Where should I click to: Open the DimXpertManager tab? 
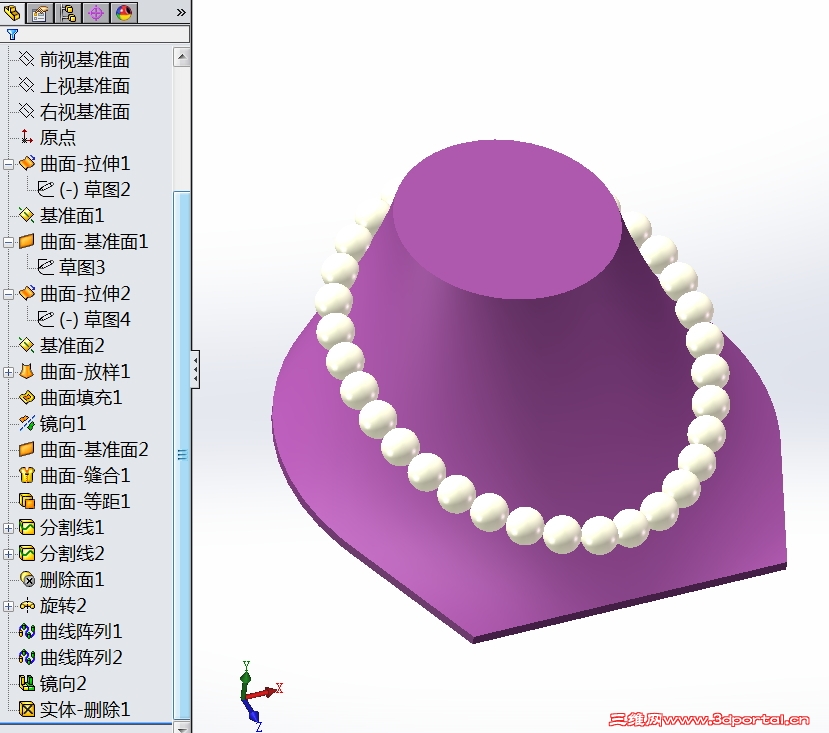[x=96, y=12]
